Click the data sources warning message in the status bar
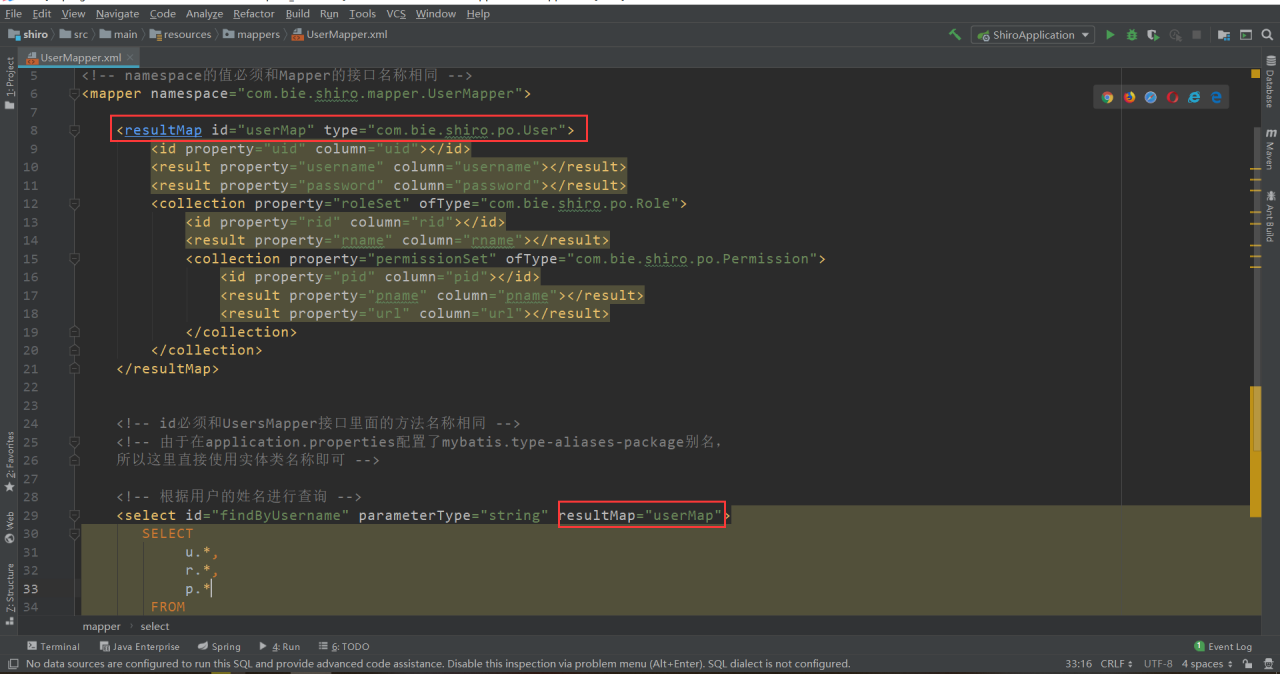Image resolution: width=1280 pixels, height=674 pixels. [x=438, y=664]
